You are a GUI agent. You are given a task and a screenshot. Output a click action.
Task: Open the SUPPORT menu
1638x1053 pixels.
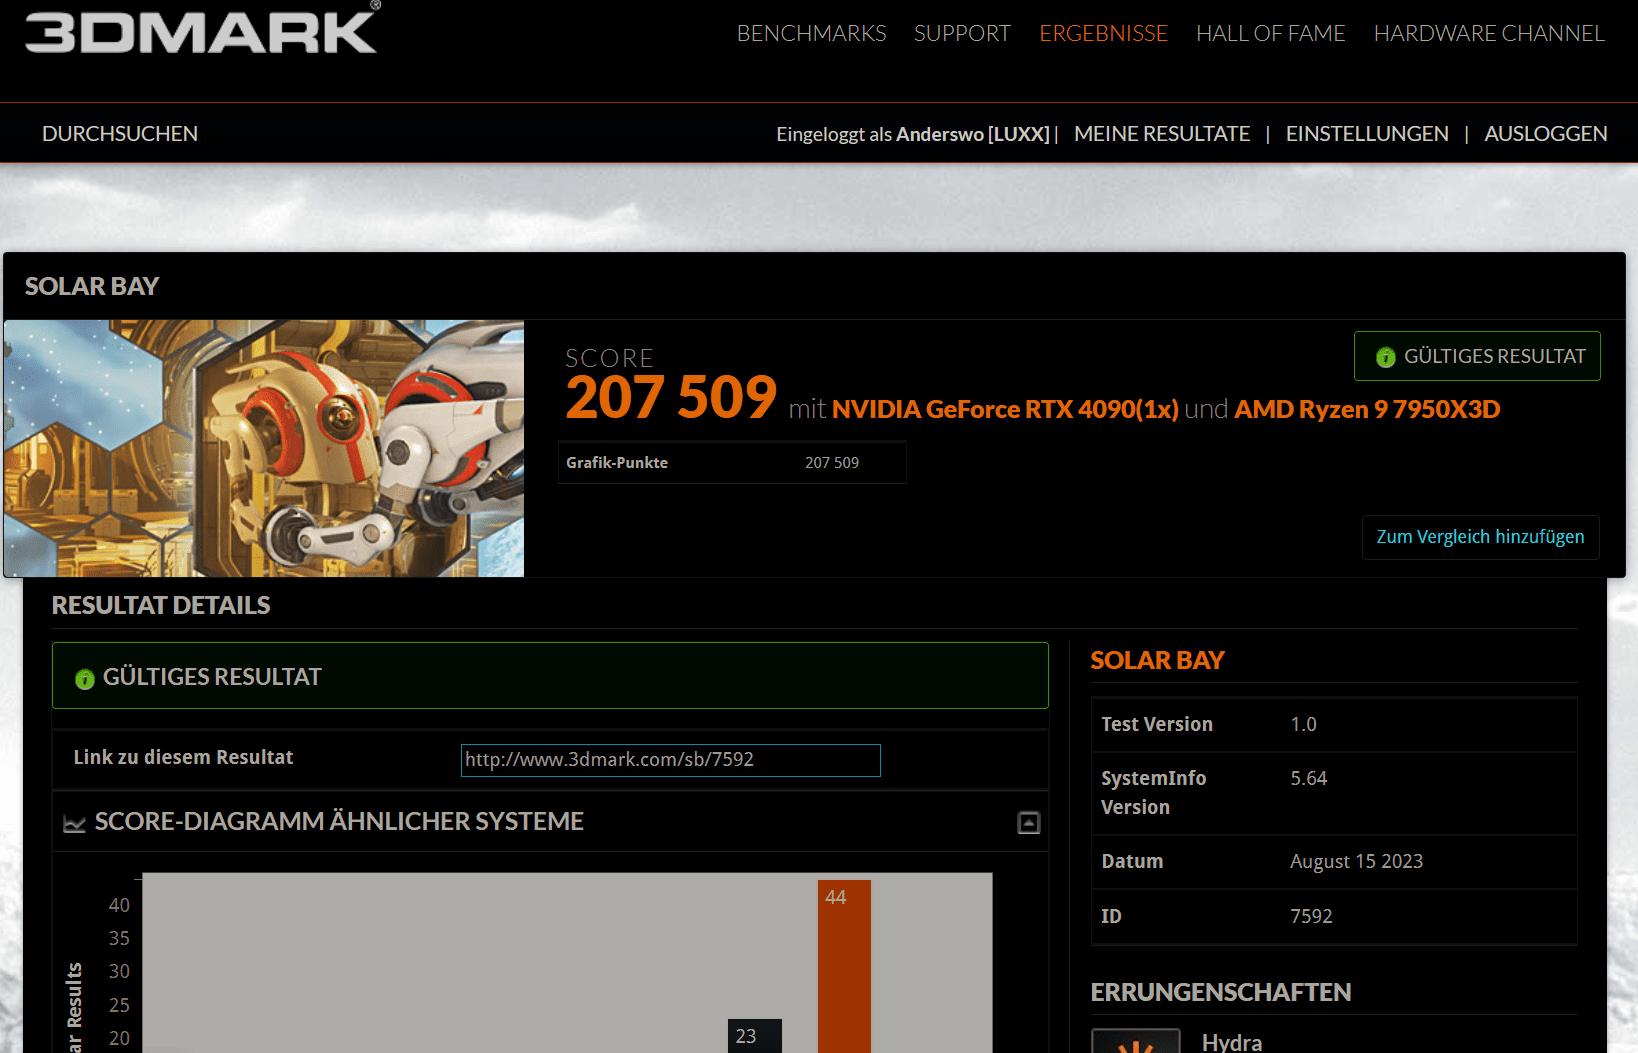coord(962,33)
